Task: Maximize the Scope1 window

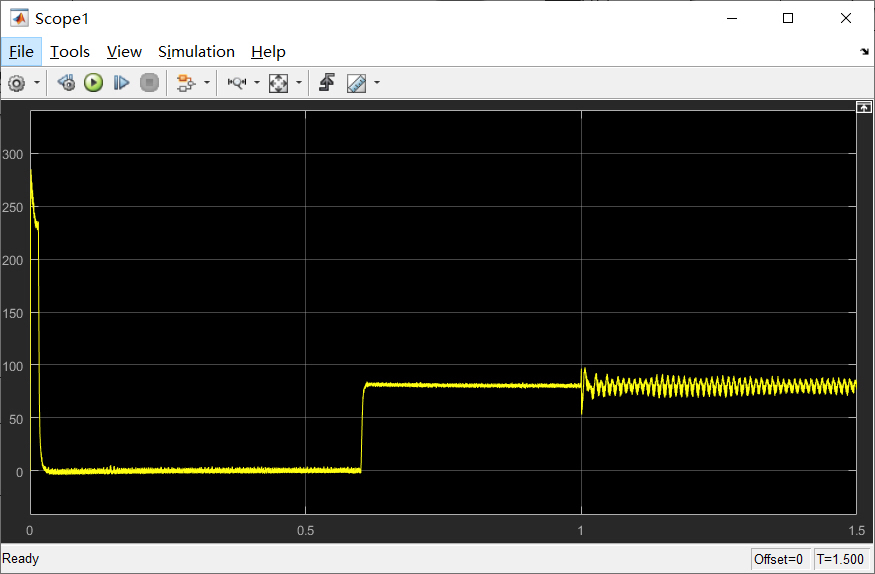Action: [x=788, y=18]
